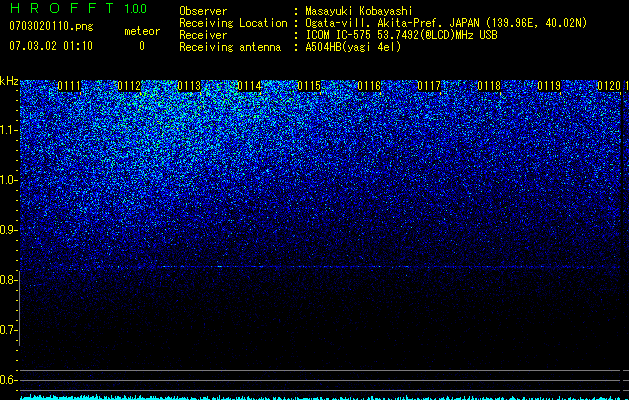The width and height of the screenshot is (629, 400).
Task: Click the Observer label
Action: tap(203, 11)
